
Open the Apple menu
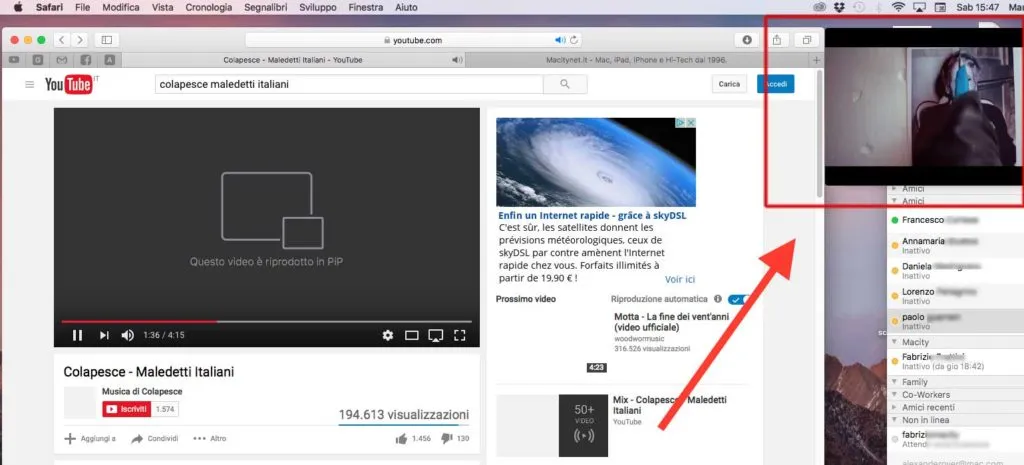point(18,7)
